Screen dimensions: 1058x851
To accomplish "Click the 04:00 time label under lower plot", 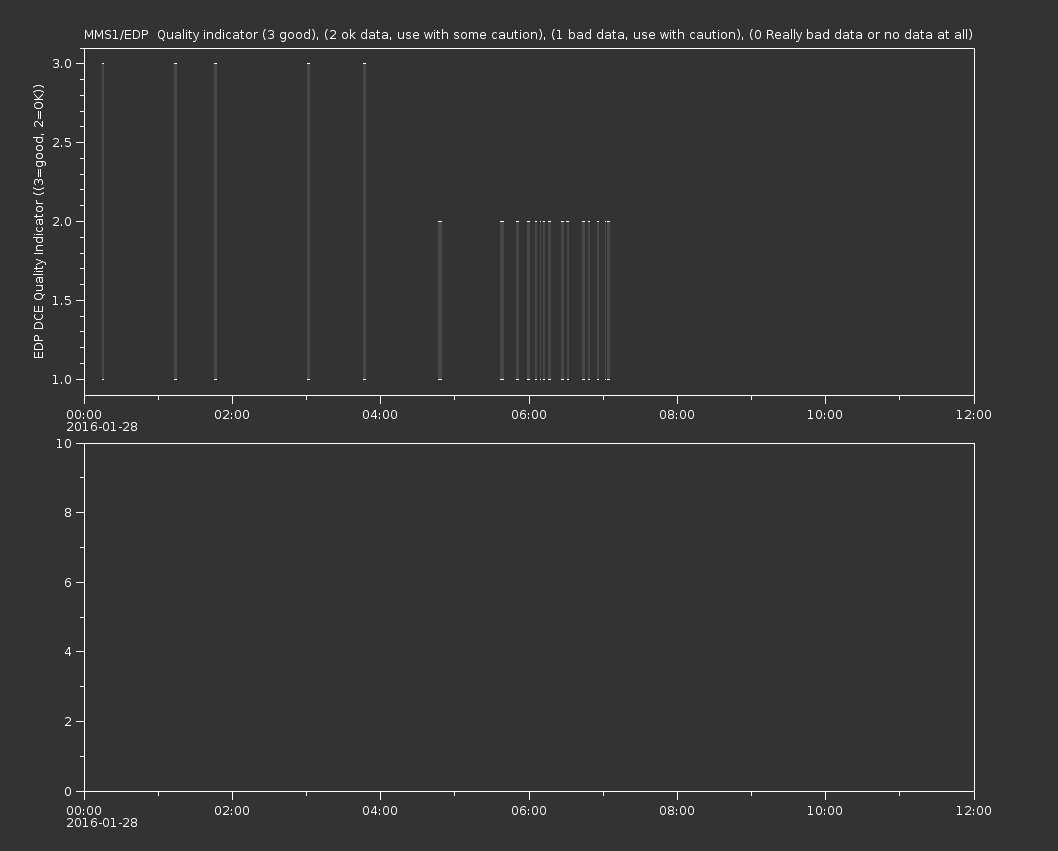I will pos(380,811).
